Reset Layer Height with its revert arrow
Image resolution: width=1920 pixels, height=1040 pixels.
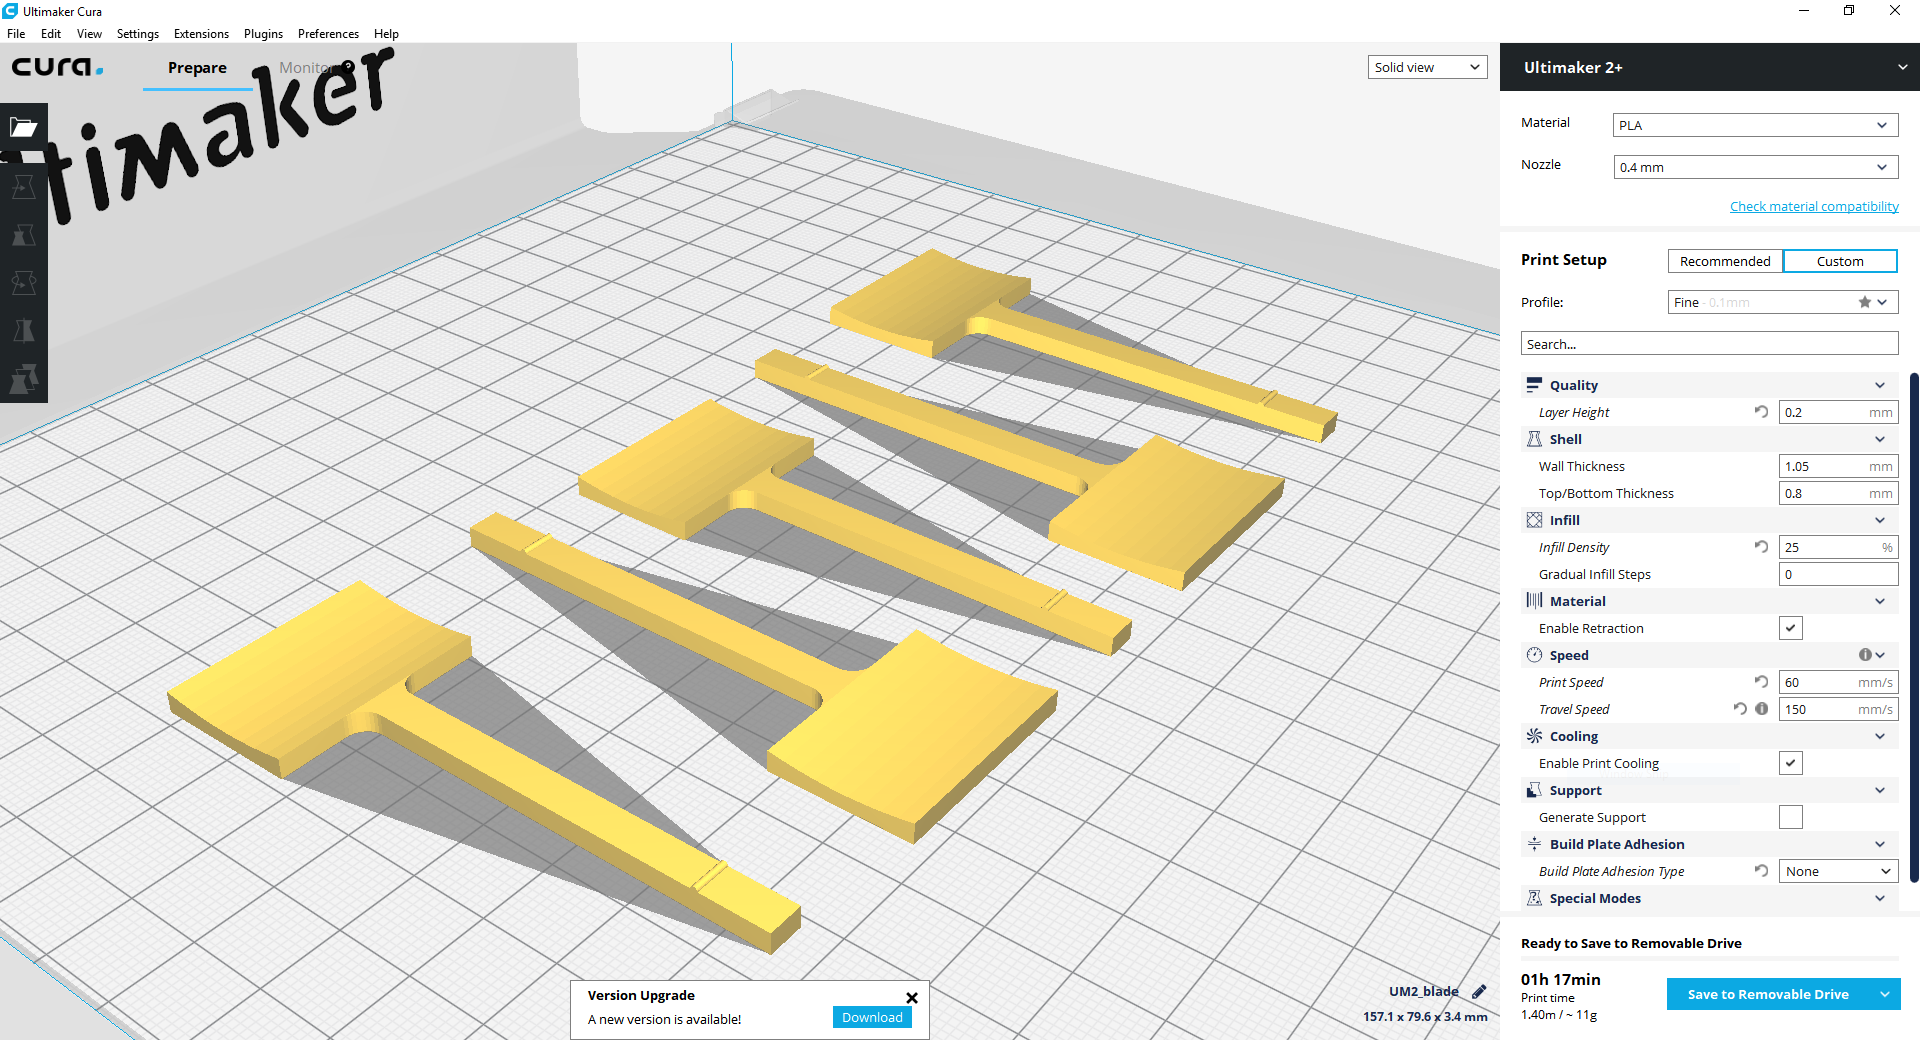point(1761,412)
